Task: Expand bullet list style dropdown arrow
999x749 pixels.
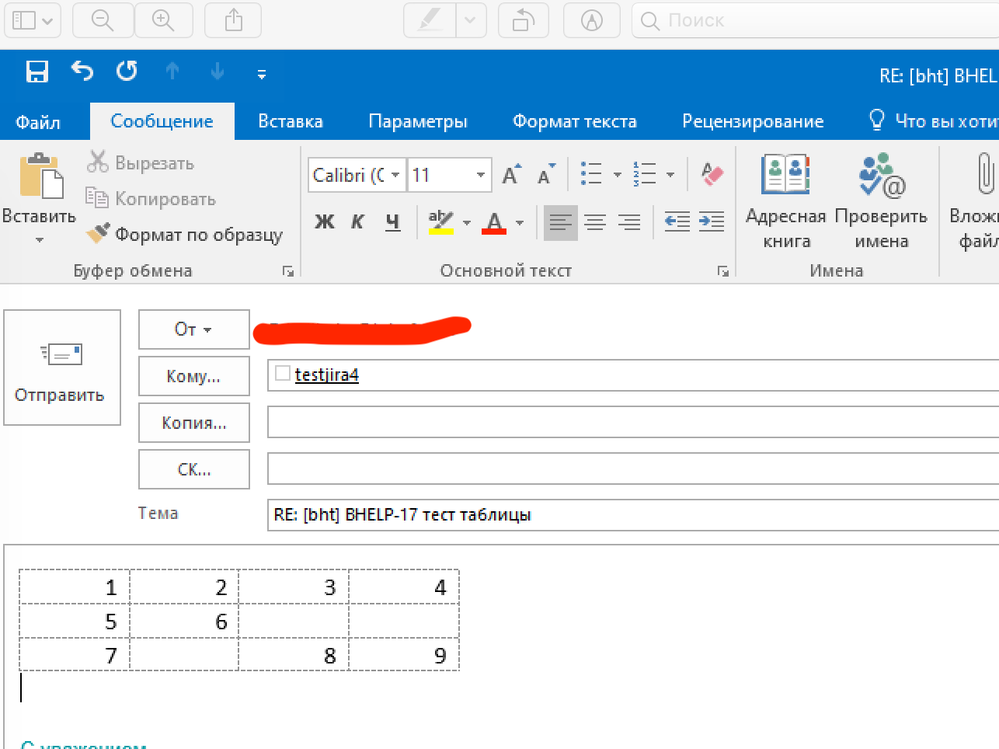Action: pos(617,175)
